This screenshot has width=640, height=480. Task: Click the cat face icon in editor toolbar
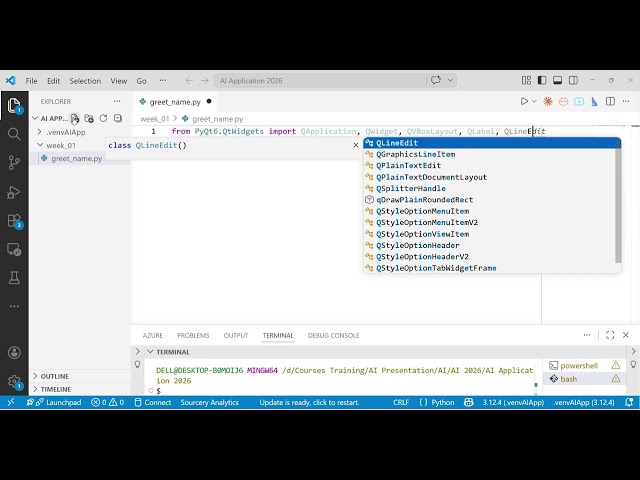click(x=563, y=101)
